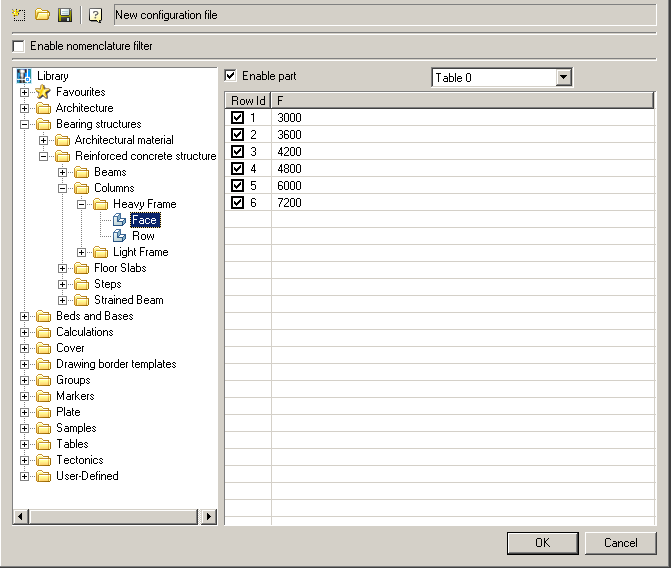
Task: Click the New configuration file icon
Action: [20, 15]
